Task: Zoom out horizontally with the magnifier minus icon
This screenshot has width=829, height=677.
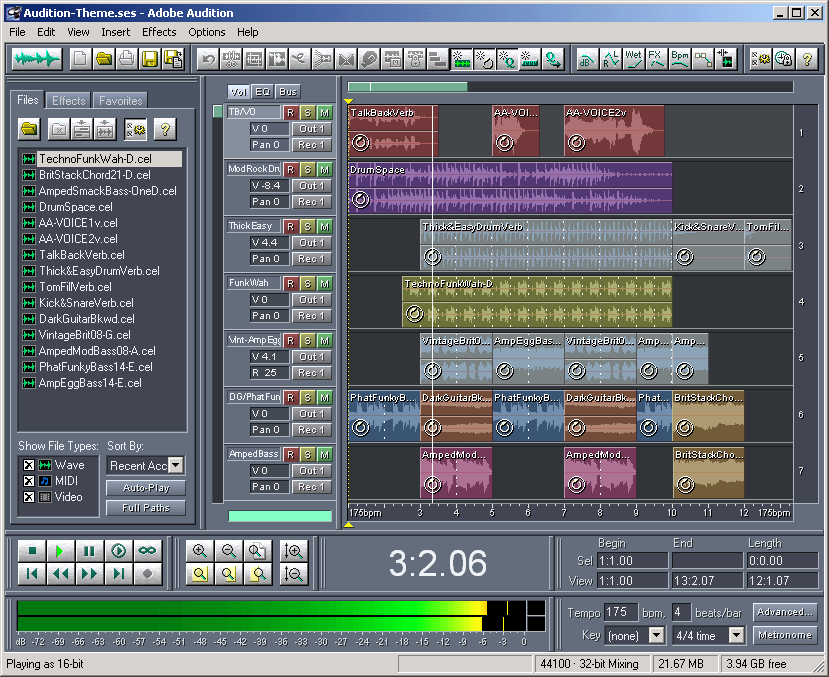Action: pyautogui.click(x=228, y=551)
